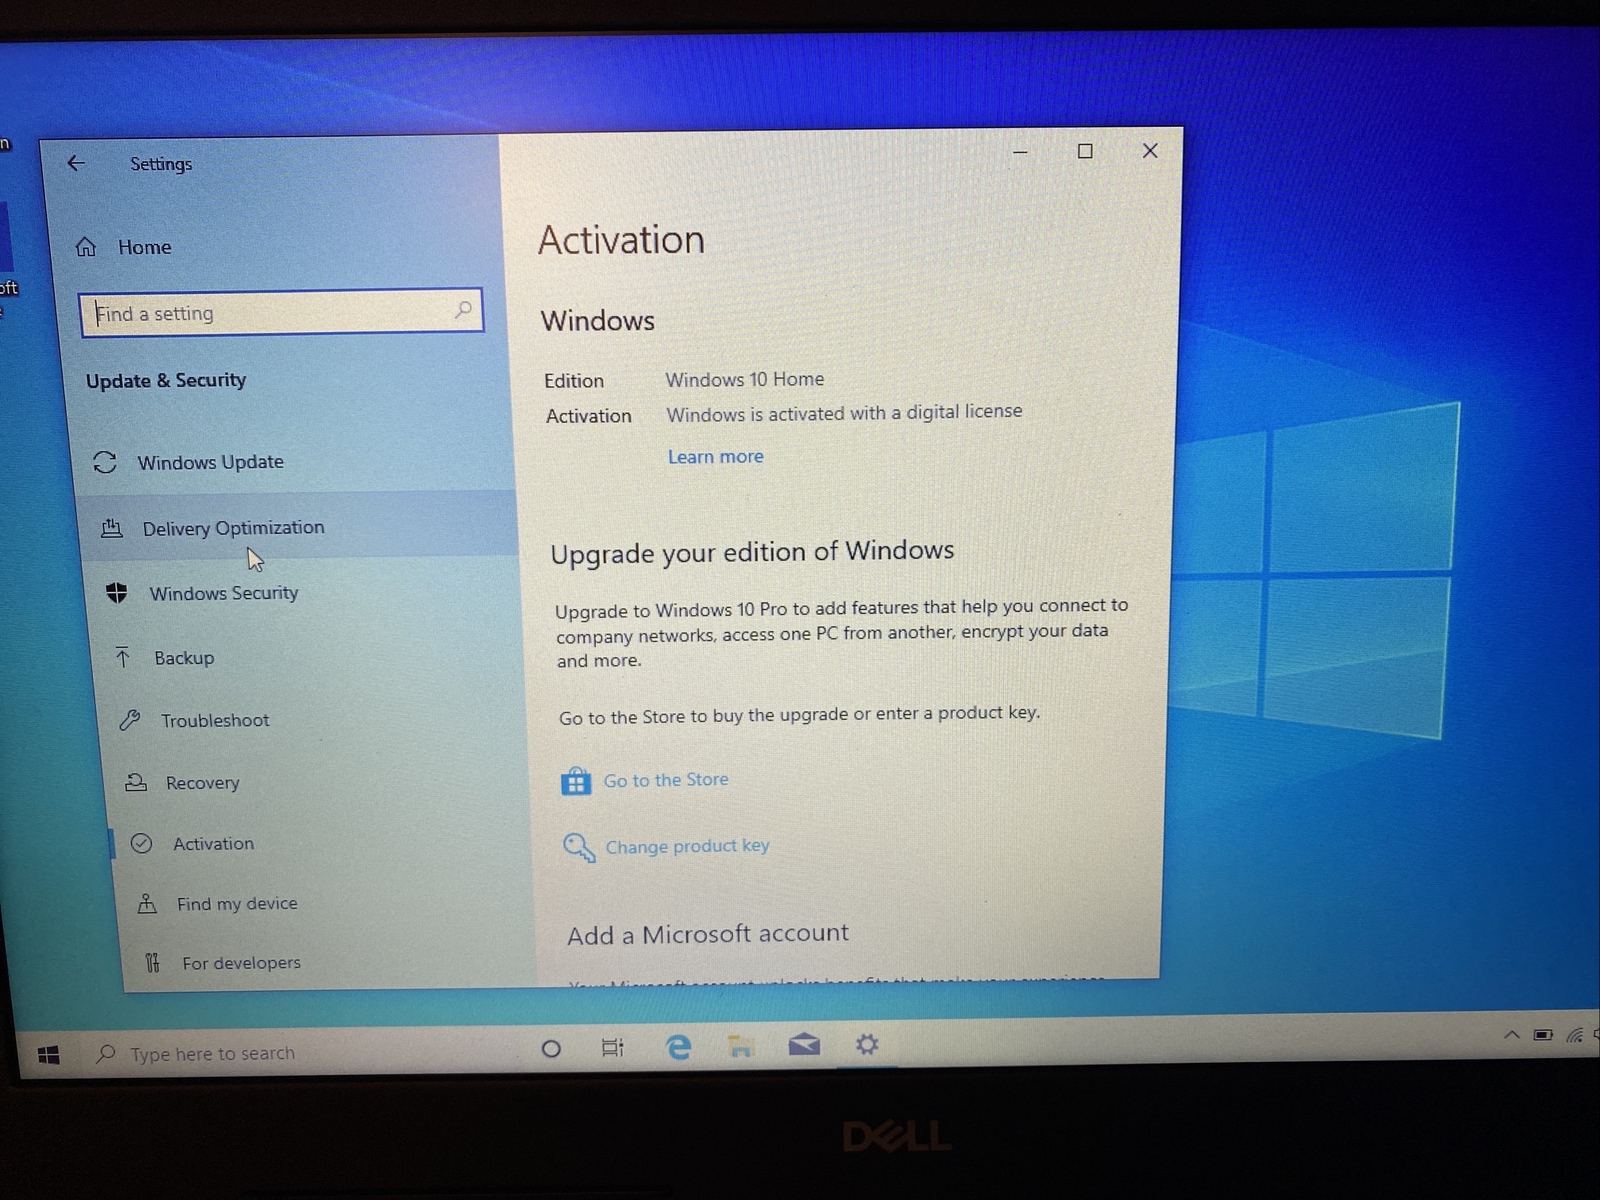The height and width of the screenshot is (1200, 1600).
Task: Click the Windows Update refresh arrows icon
Action: point(105,462)
